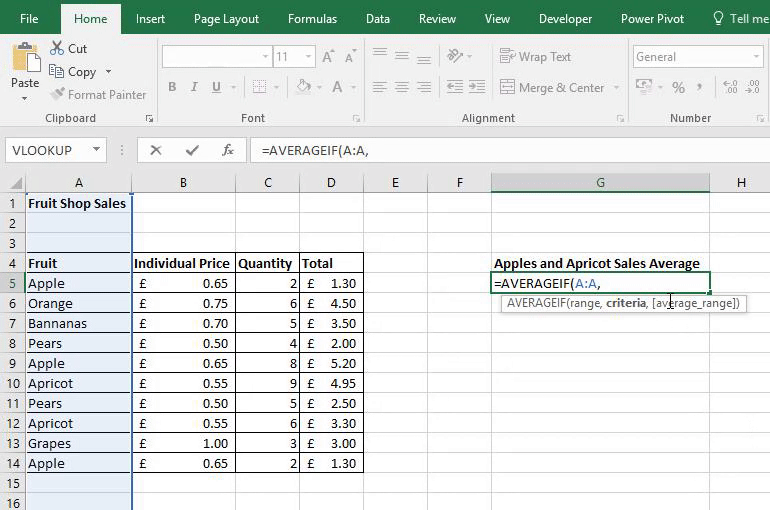The image size is (770, 510).
Task: Click the average_range argument in the formula tooltip
Action: click(x=697, y=302)
